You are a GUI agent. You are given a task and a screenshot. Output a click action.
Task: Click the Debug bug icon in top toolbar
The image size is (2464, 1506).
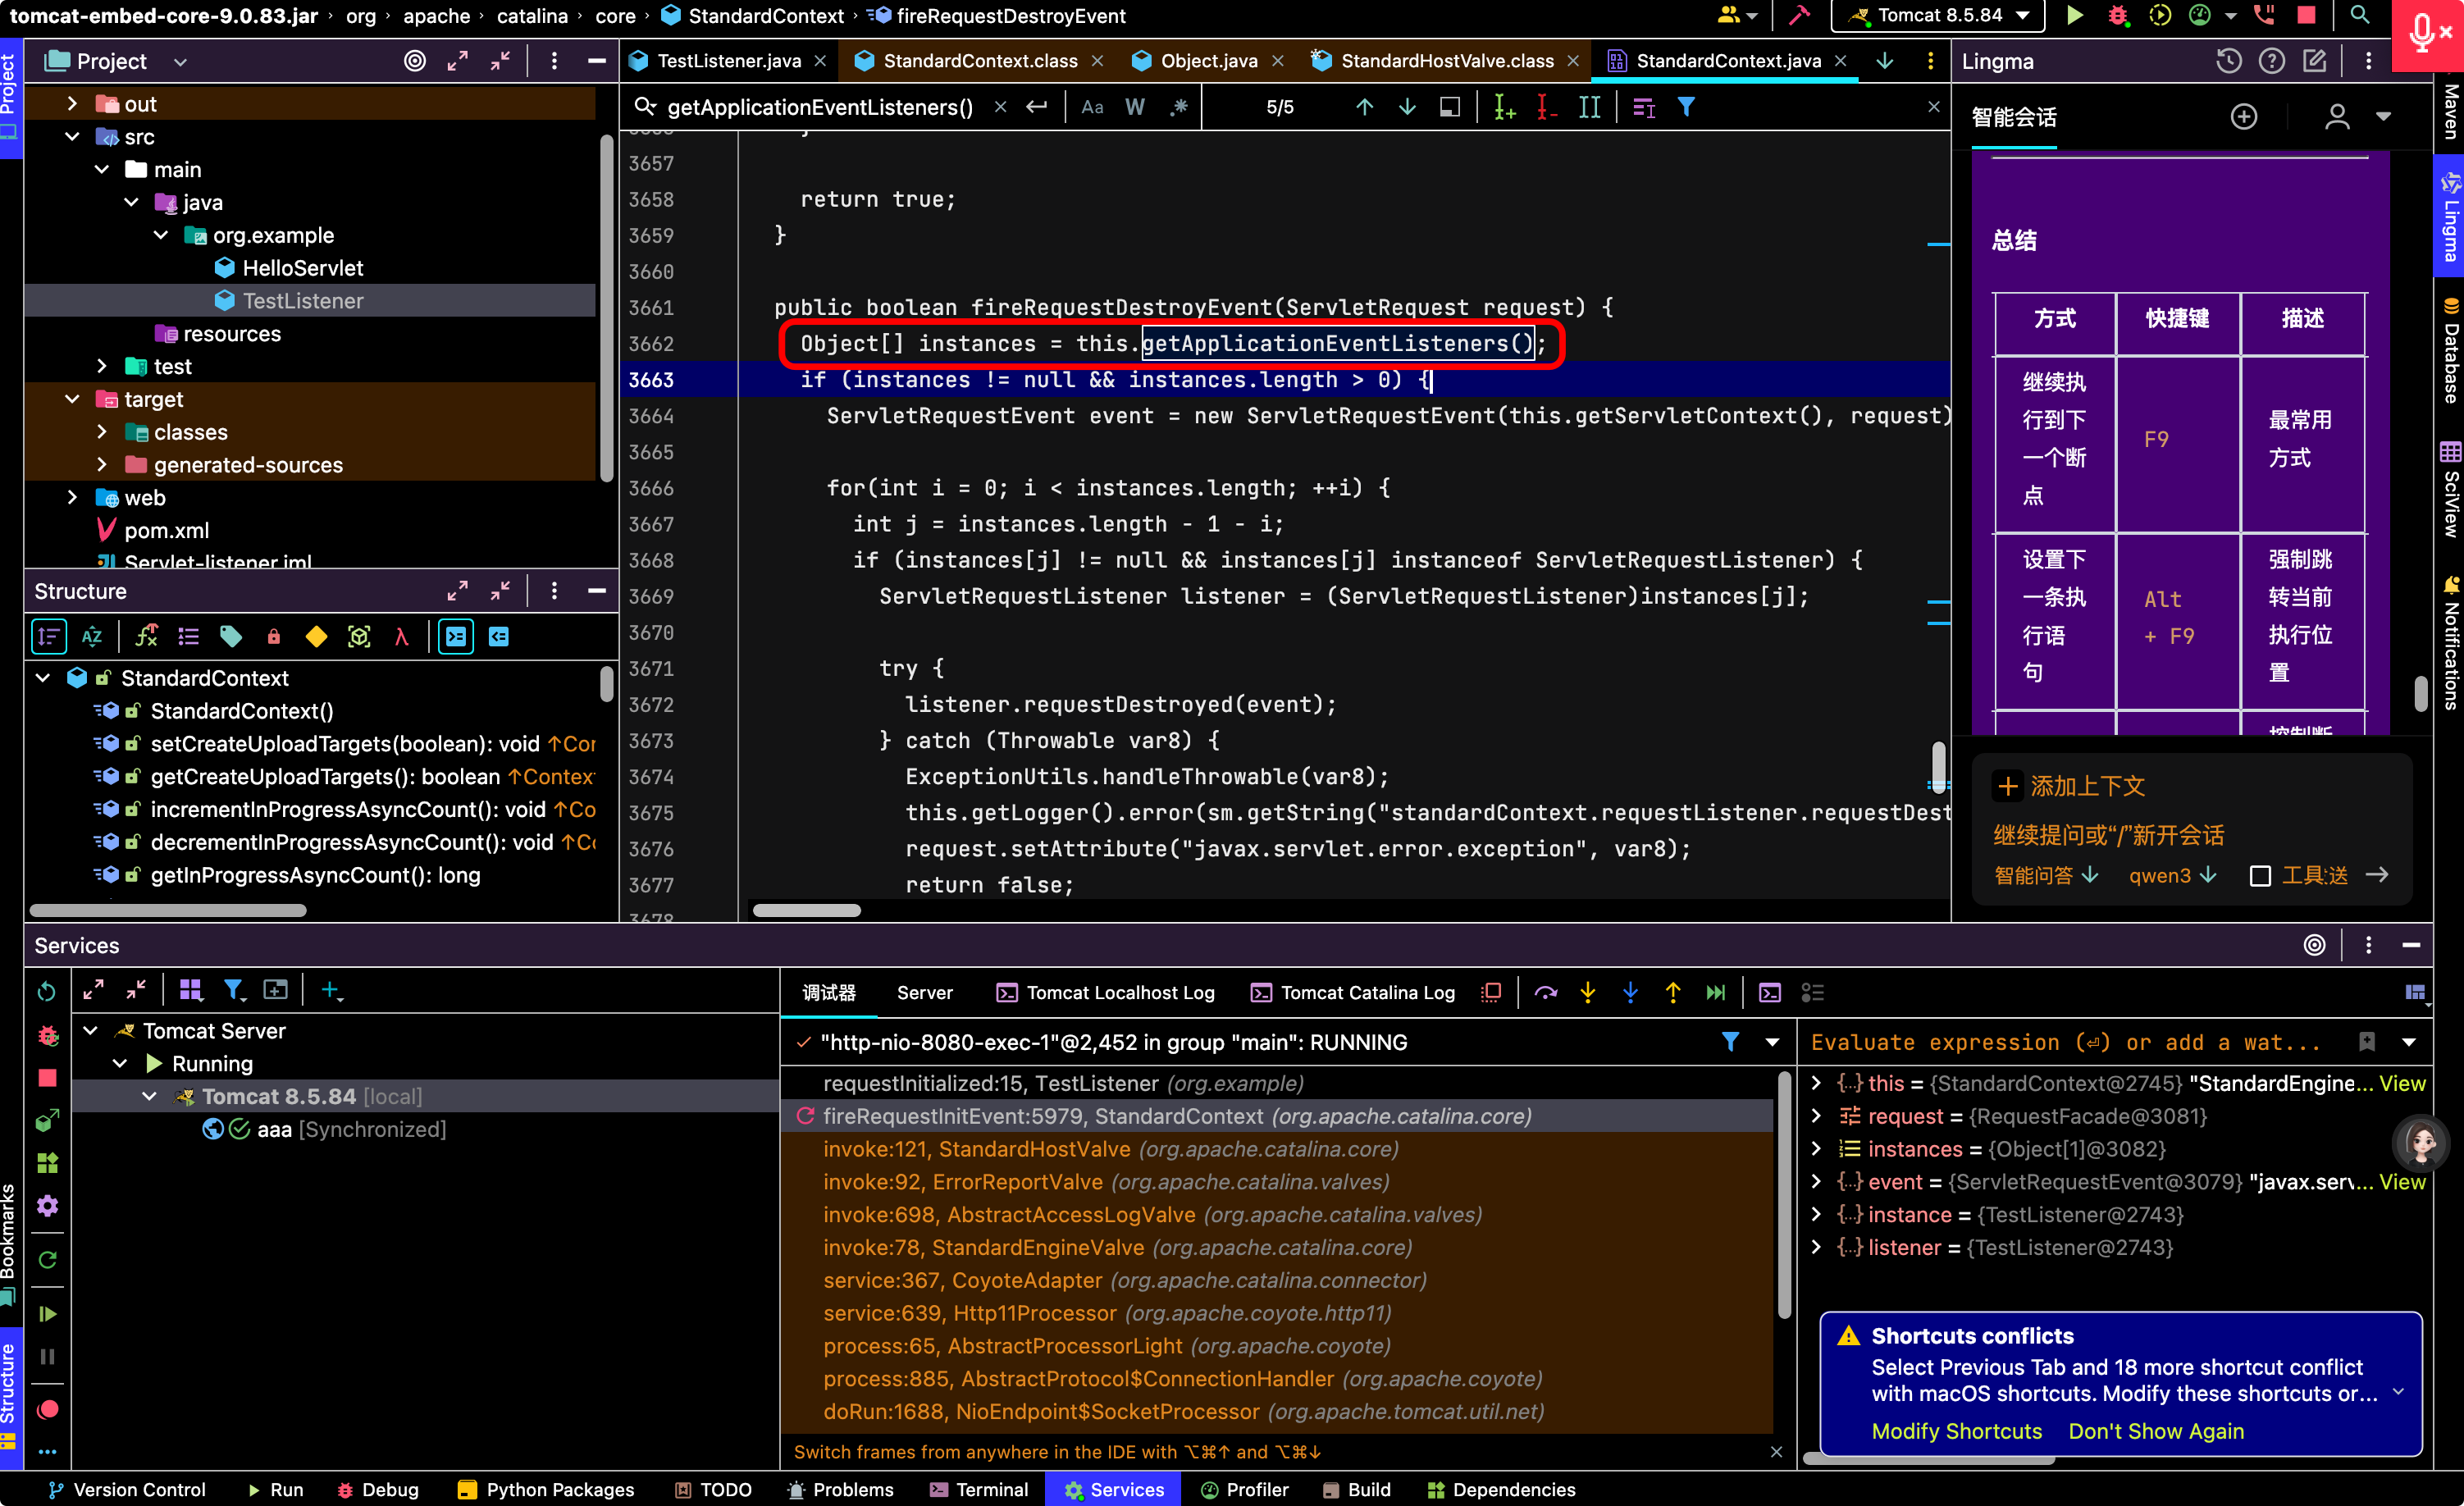(2117, 16)
